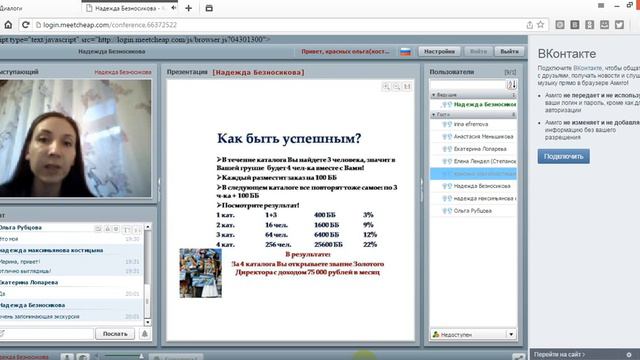The image size is (640, 360).
Task: Select the highlighted blue user row
Action: (x=473, y=173)
